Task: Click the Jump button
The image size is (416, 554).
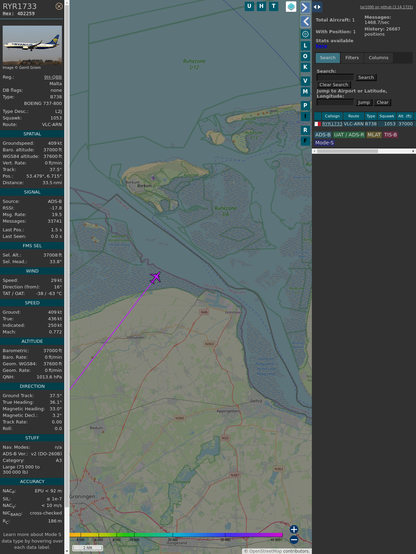Action: 364,102
